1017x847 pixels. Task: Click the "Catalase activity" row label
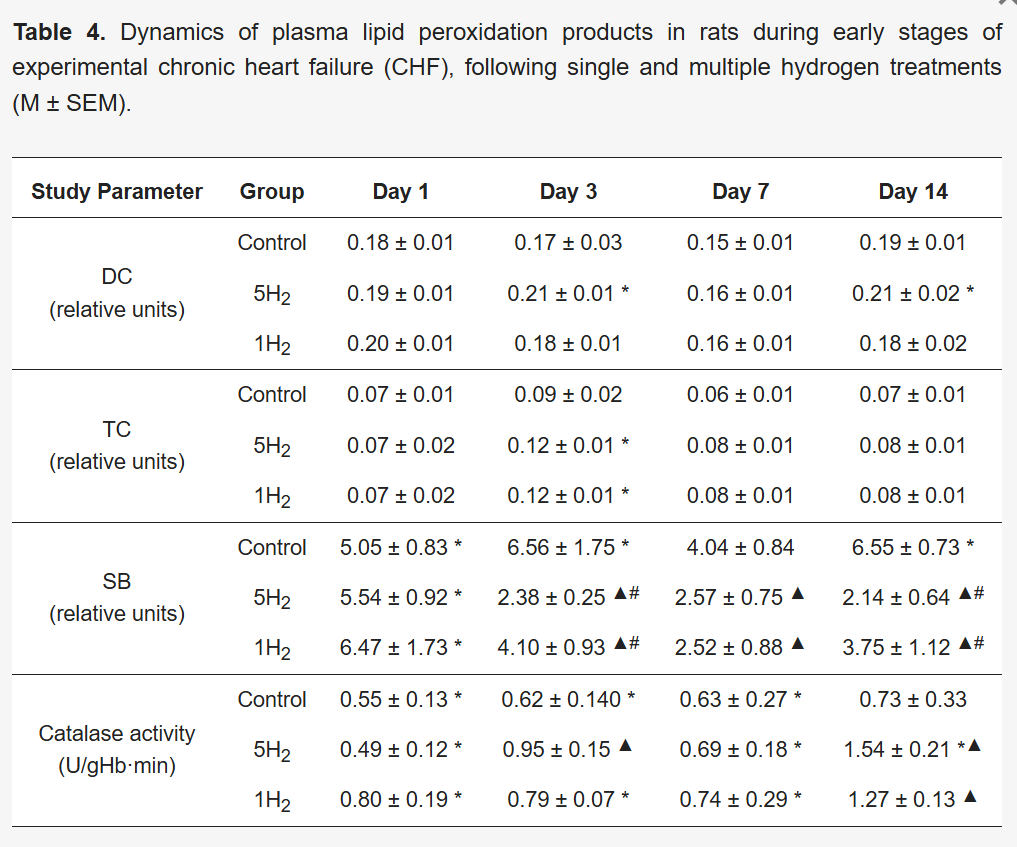click(x=117, y=734)
